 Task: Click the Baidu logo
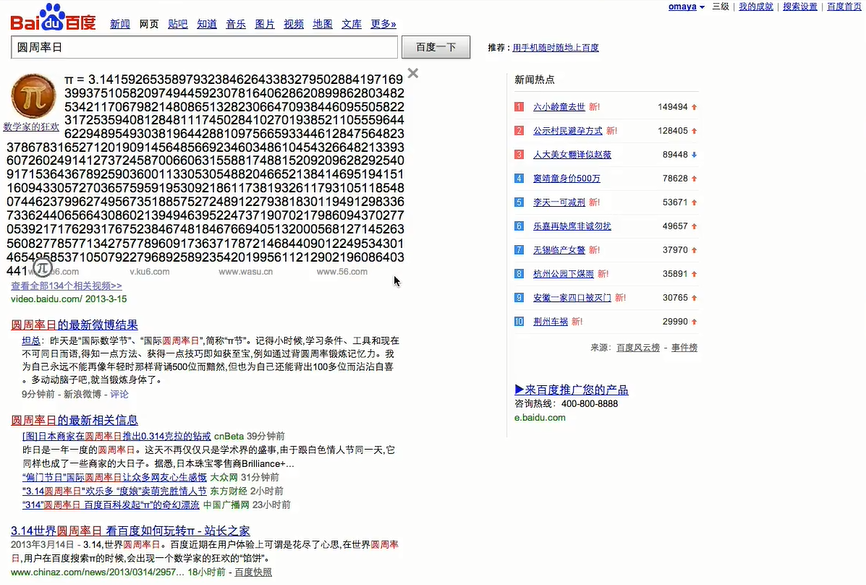[53, 18]
